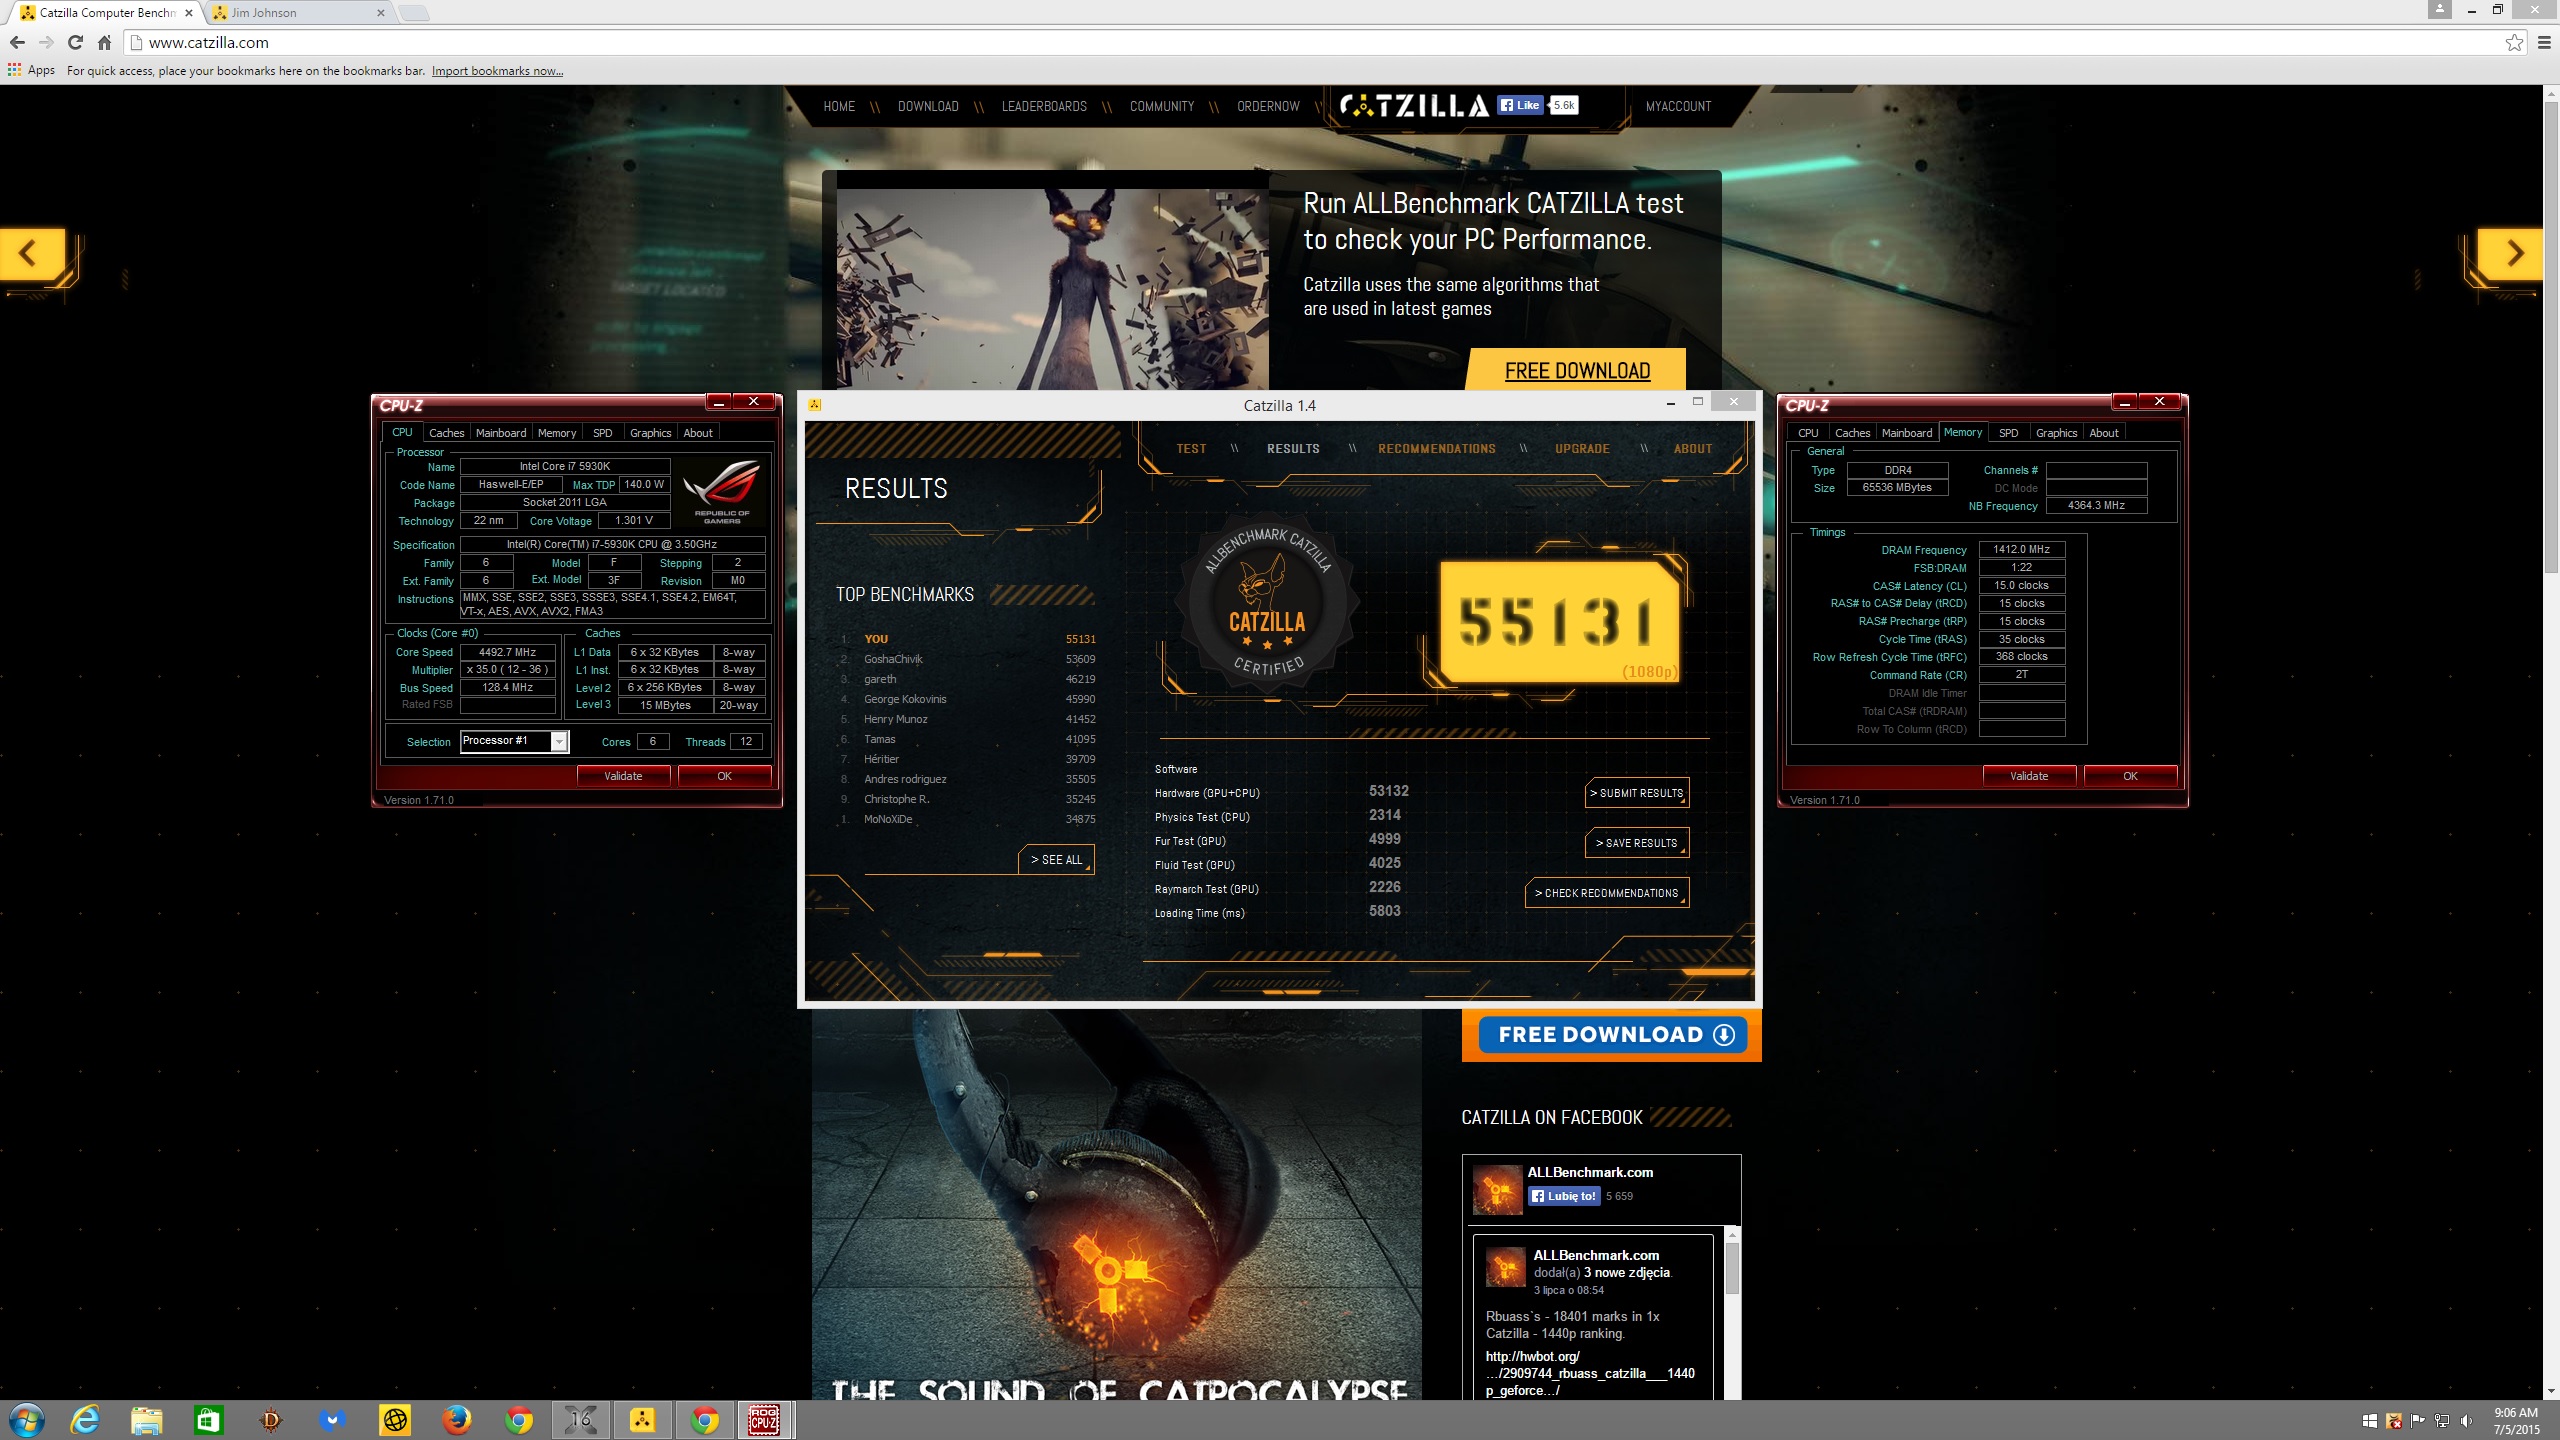Click the volume speaker tray icon
This screenshot has height=1440, width=2560.
[x=2467, y=1421]
